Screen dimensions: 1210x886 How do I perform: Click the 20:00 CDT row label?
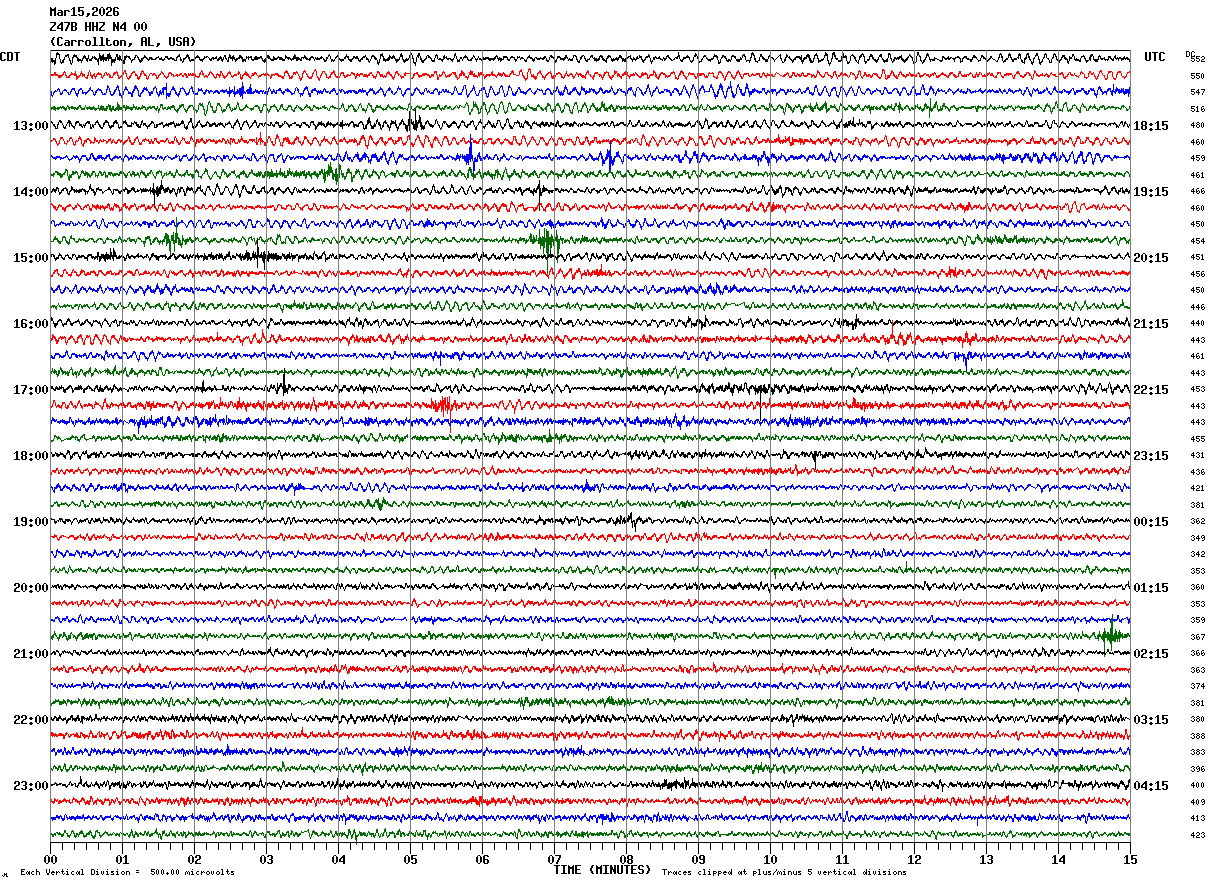click(30, 588)
